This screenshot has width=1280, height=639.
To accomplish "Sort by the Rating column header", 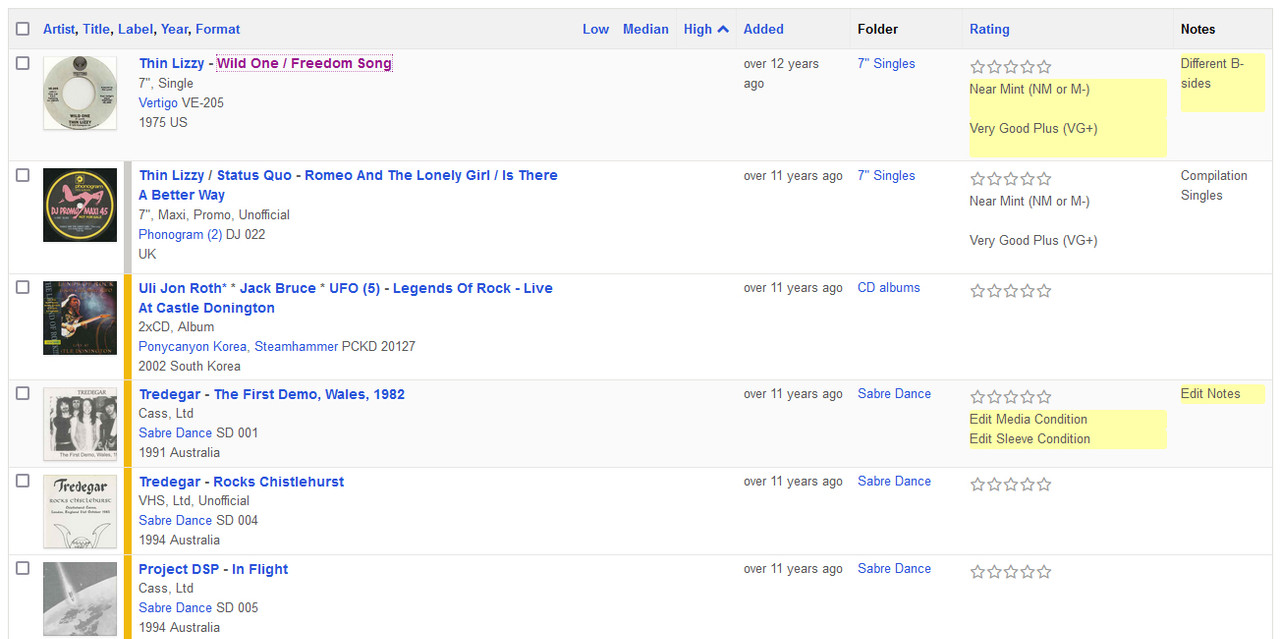I will pos(990,29).
